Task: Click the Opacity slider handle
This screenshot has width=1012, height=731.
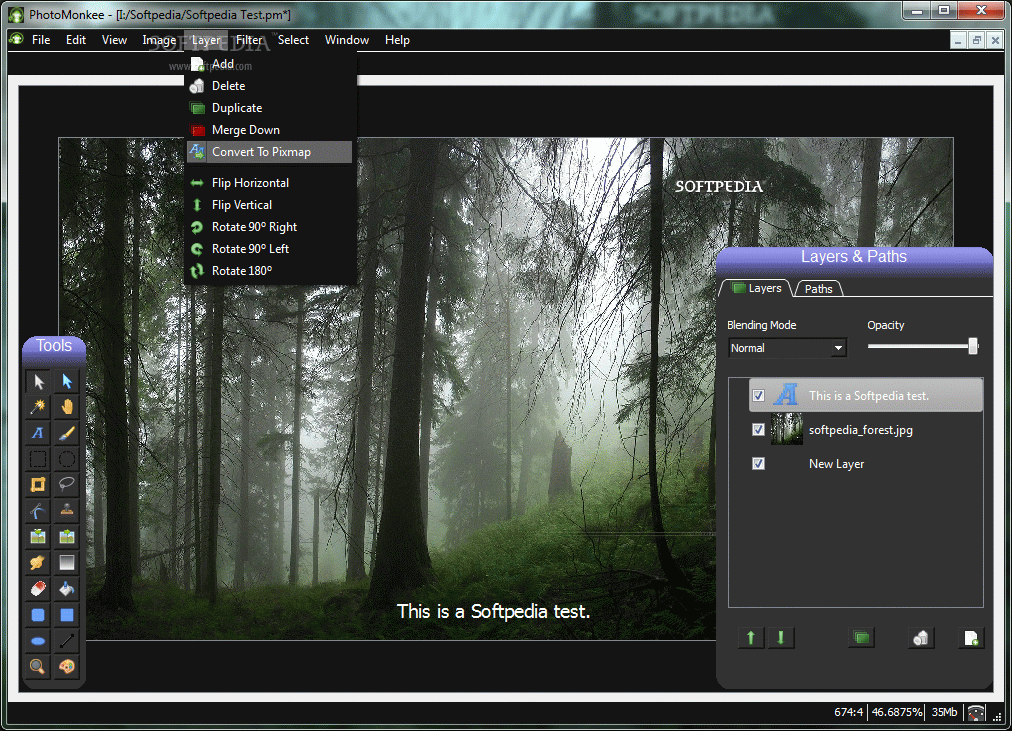Action: click(973, 346)
